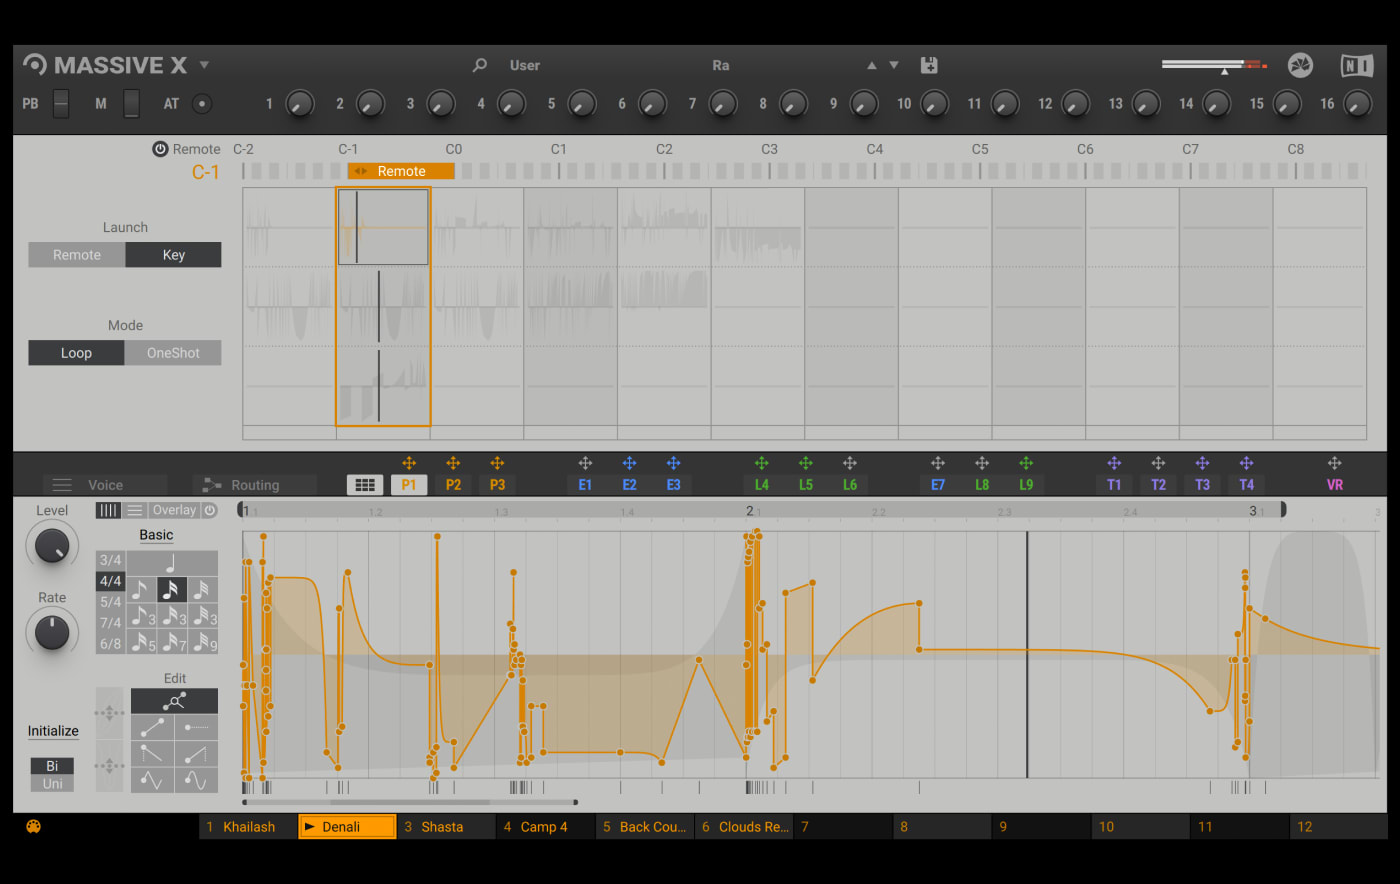
Task: Open the E1 envelope tab
Action: point(585,485)
